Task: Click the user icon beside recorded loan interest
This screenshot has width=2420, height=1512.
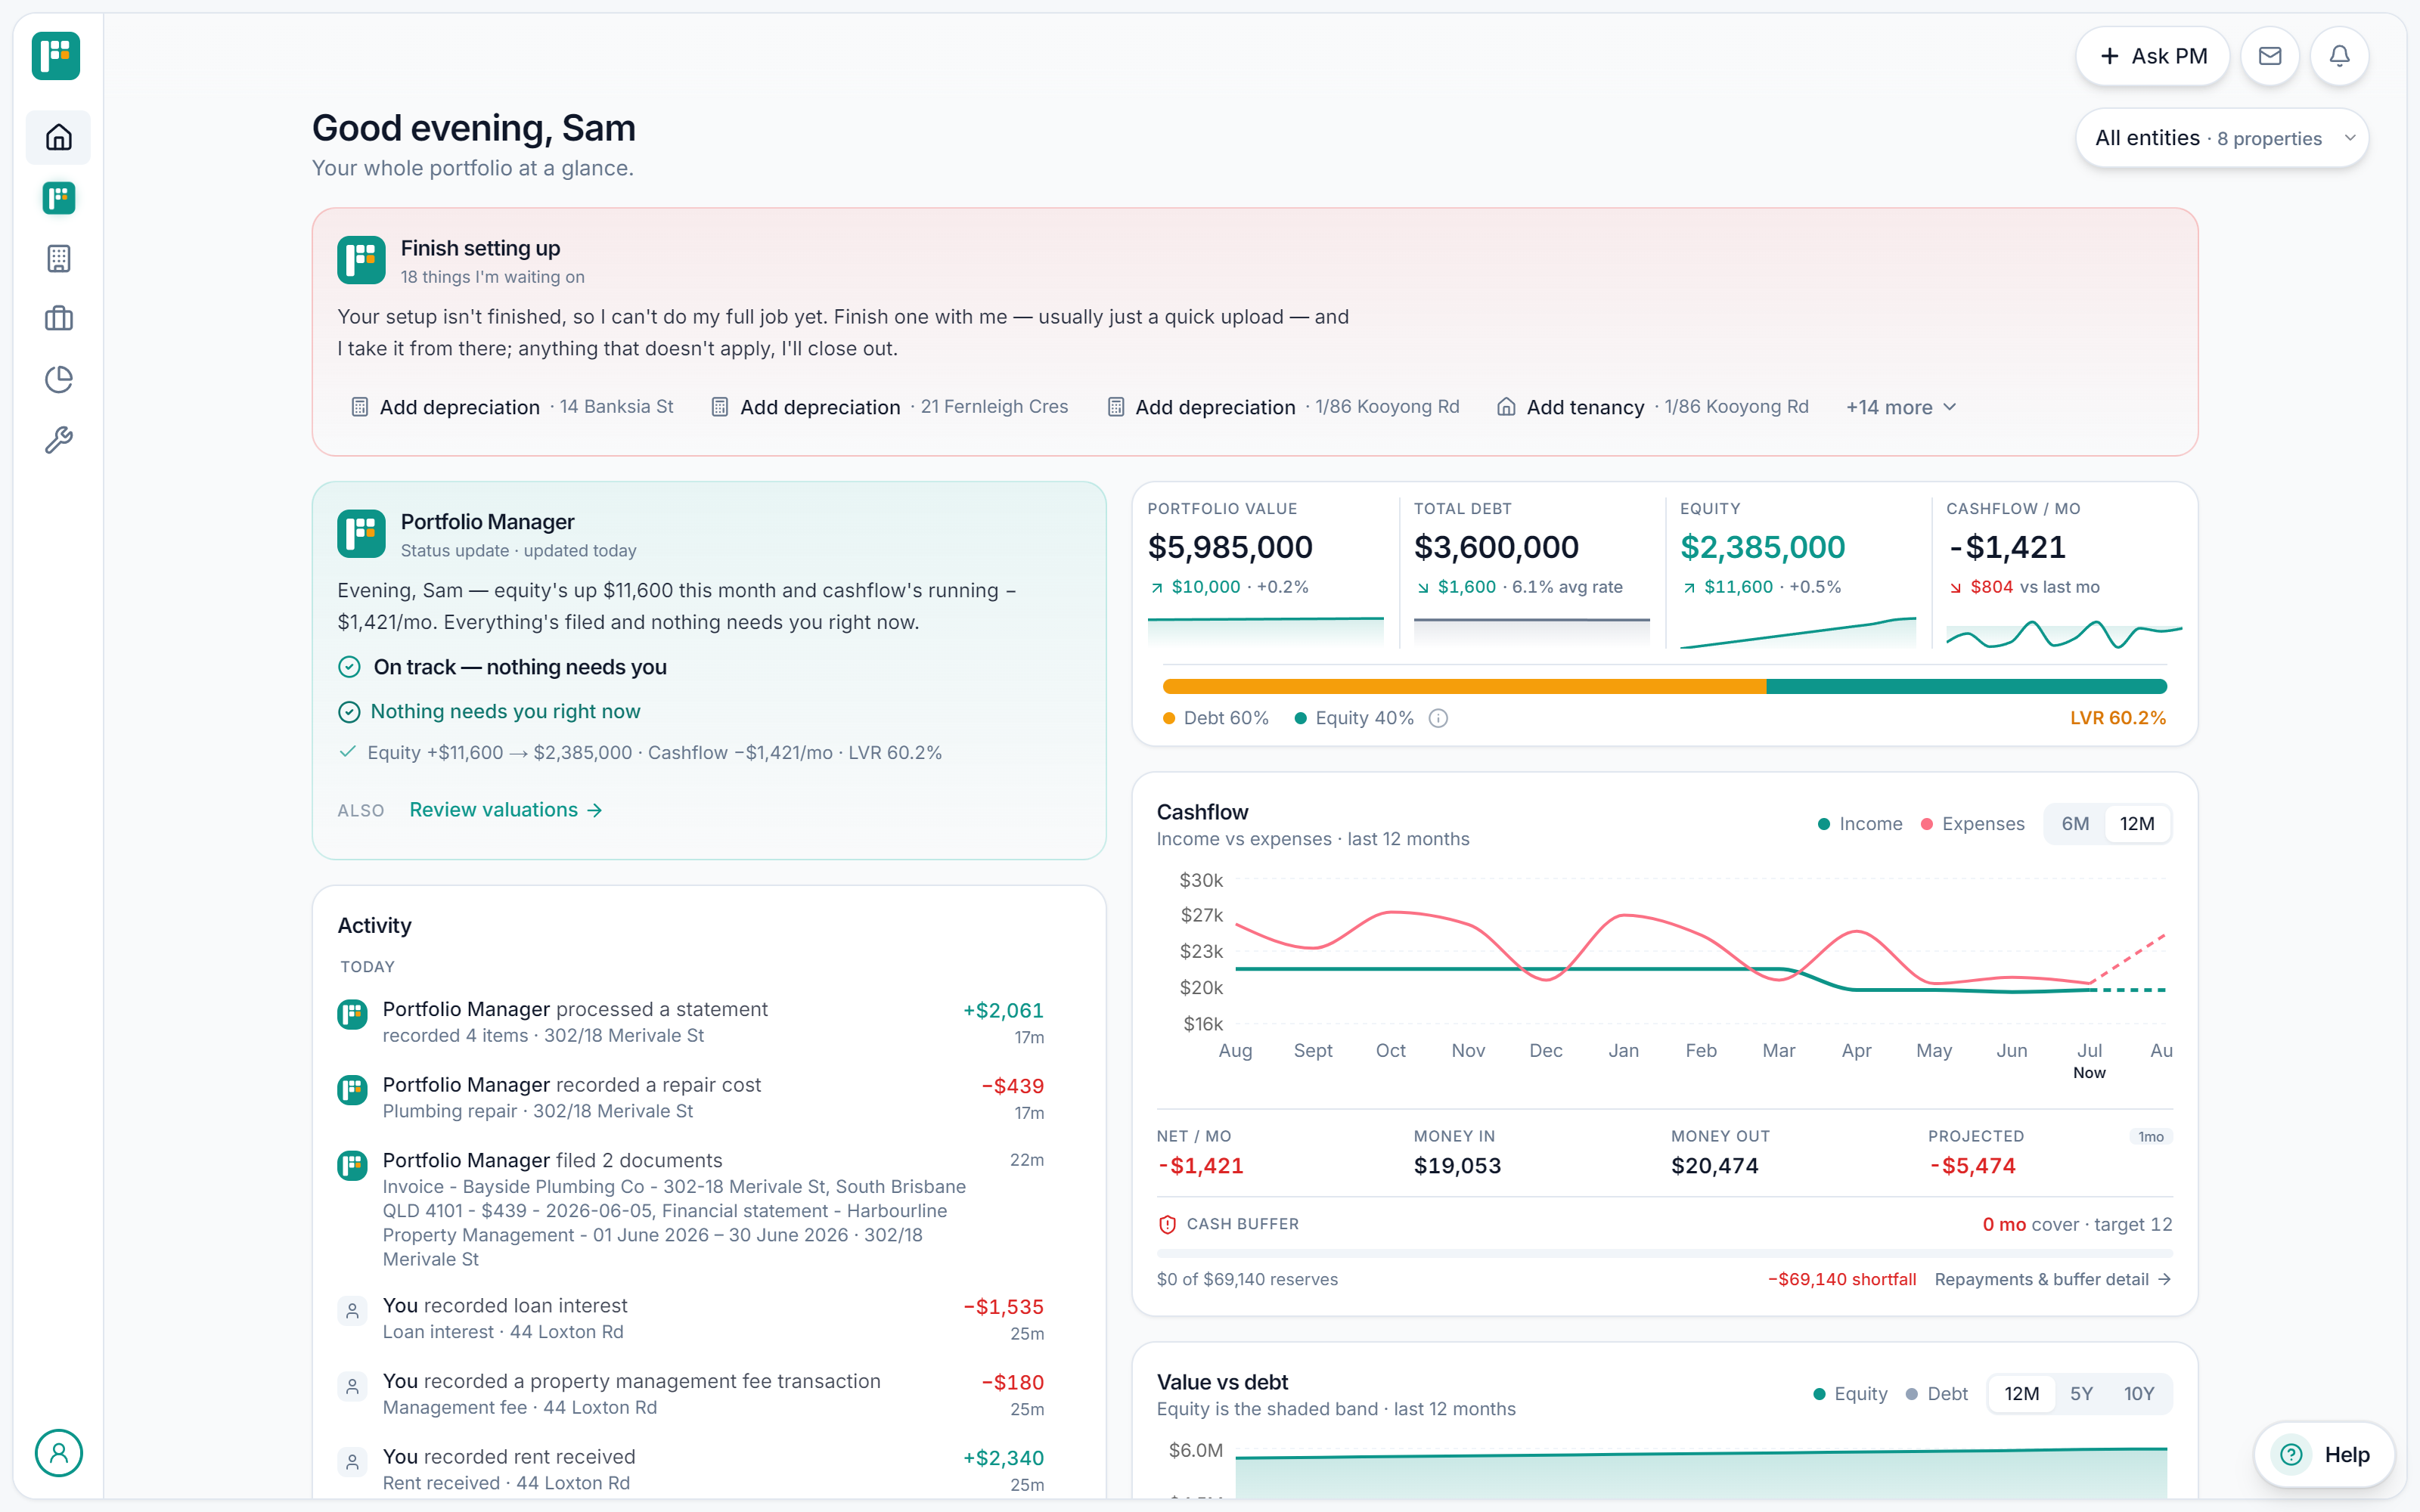Action: click(x=352, y=1311)
